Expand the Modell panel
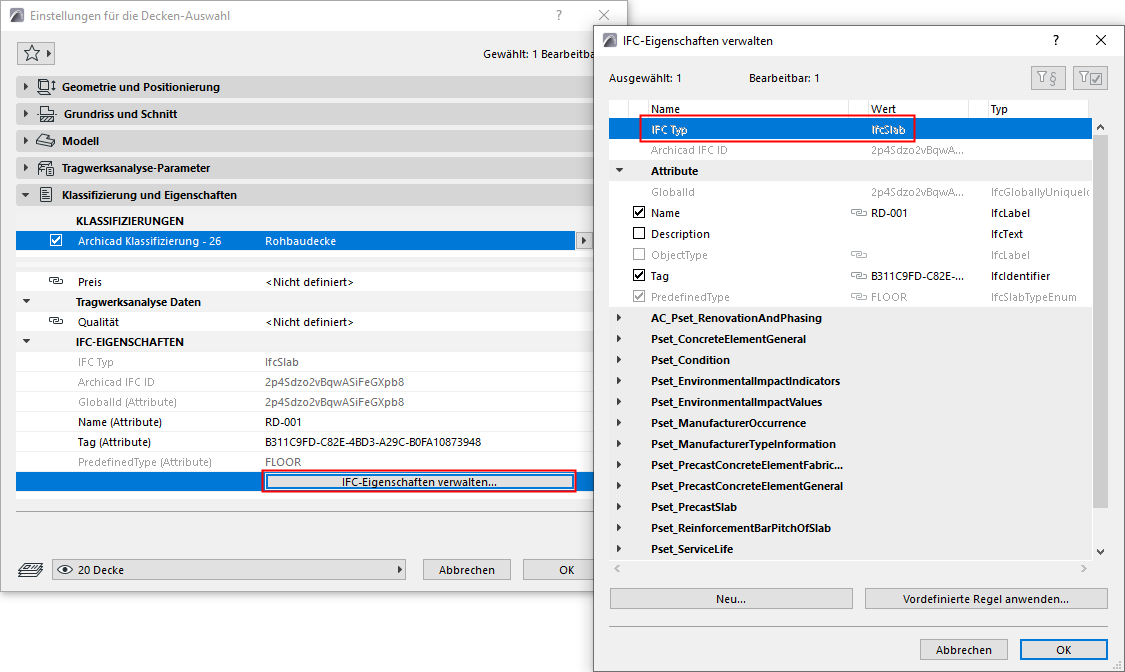 click(x=26, y=141)
